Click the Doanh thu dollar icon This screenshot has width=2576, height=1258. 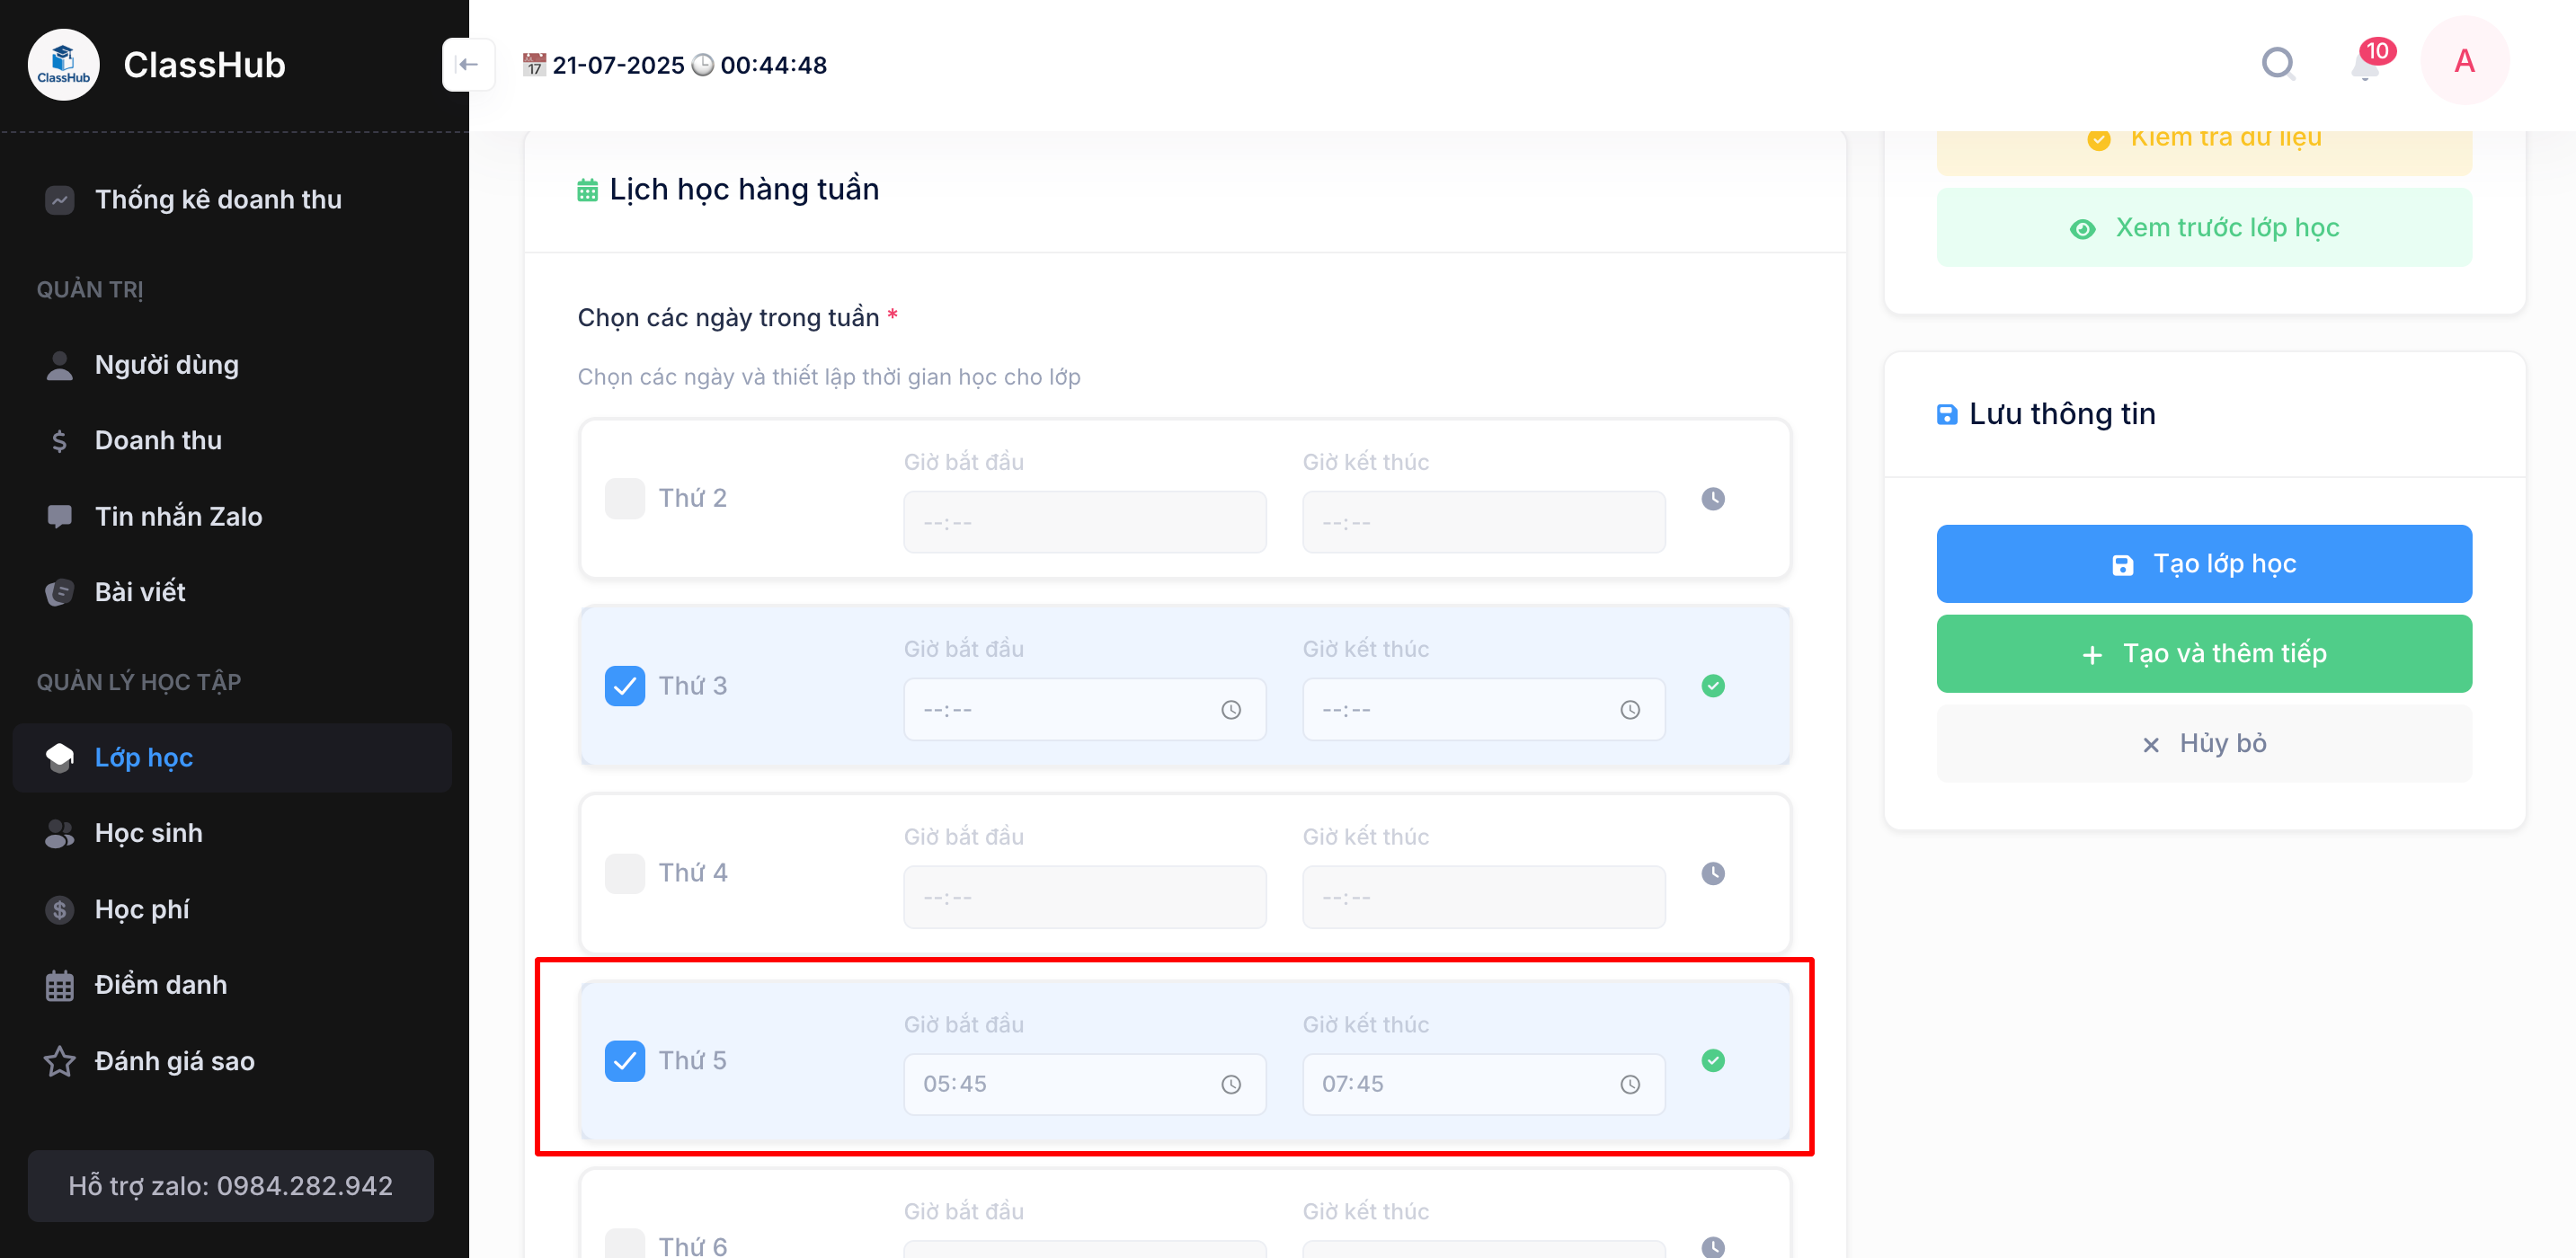point(59,440)
